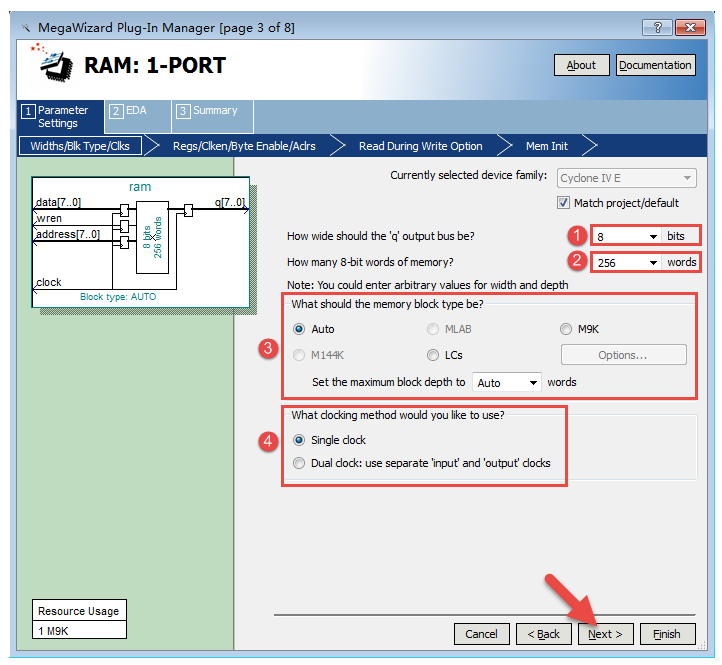722x665 pixels.
Task: Click the 'clock' port label in diagram
Action: click(x=49, y=282)
